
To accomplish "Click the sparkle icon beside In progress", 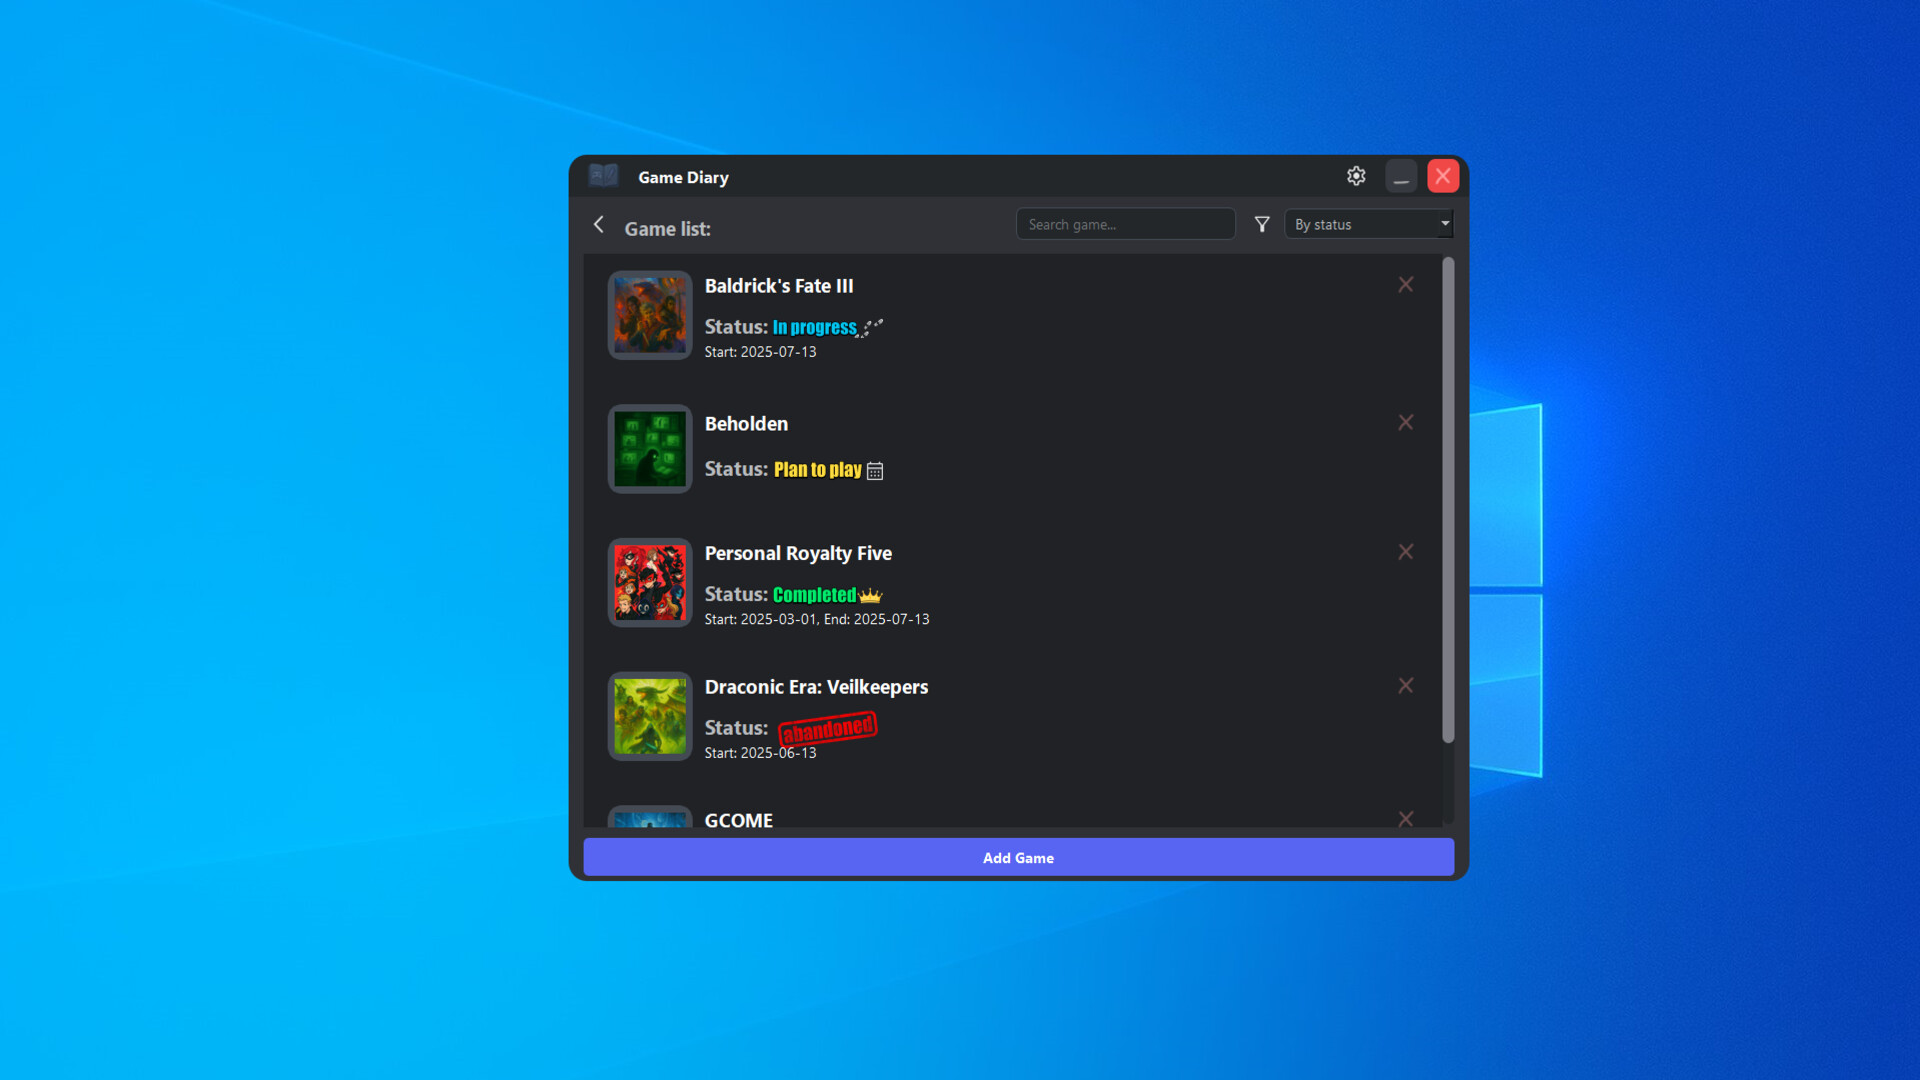I will click(869, 327).
